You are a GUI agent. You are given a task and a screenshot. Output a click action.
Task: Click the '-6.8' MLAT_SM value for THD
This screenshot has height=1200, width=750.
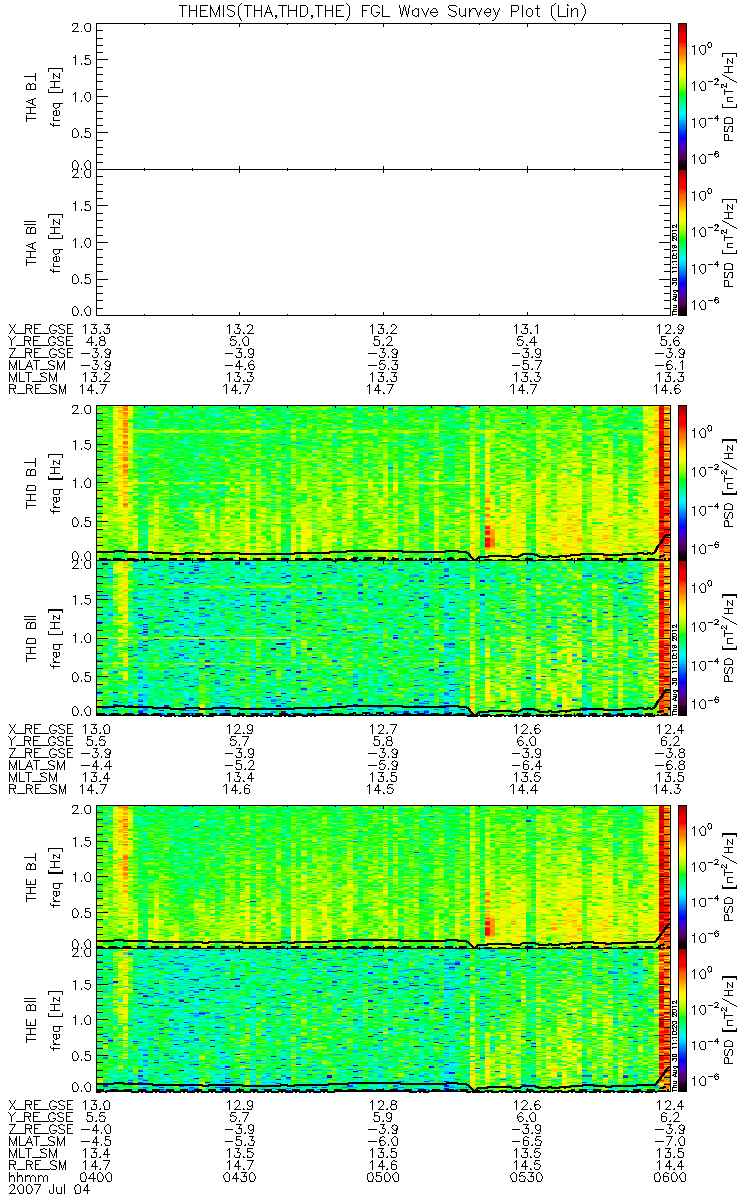(x=669, y=766)
